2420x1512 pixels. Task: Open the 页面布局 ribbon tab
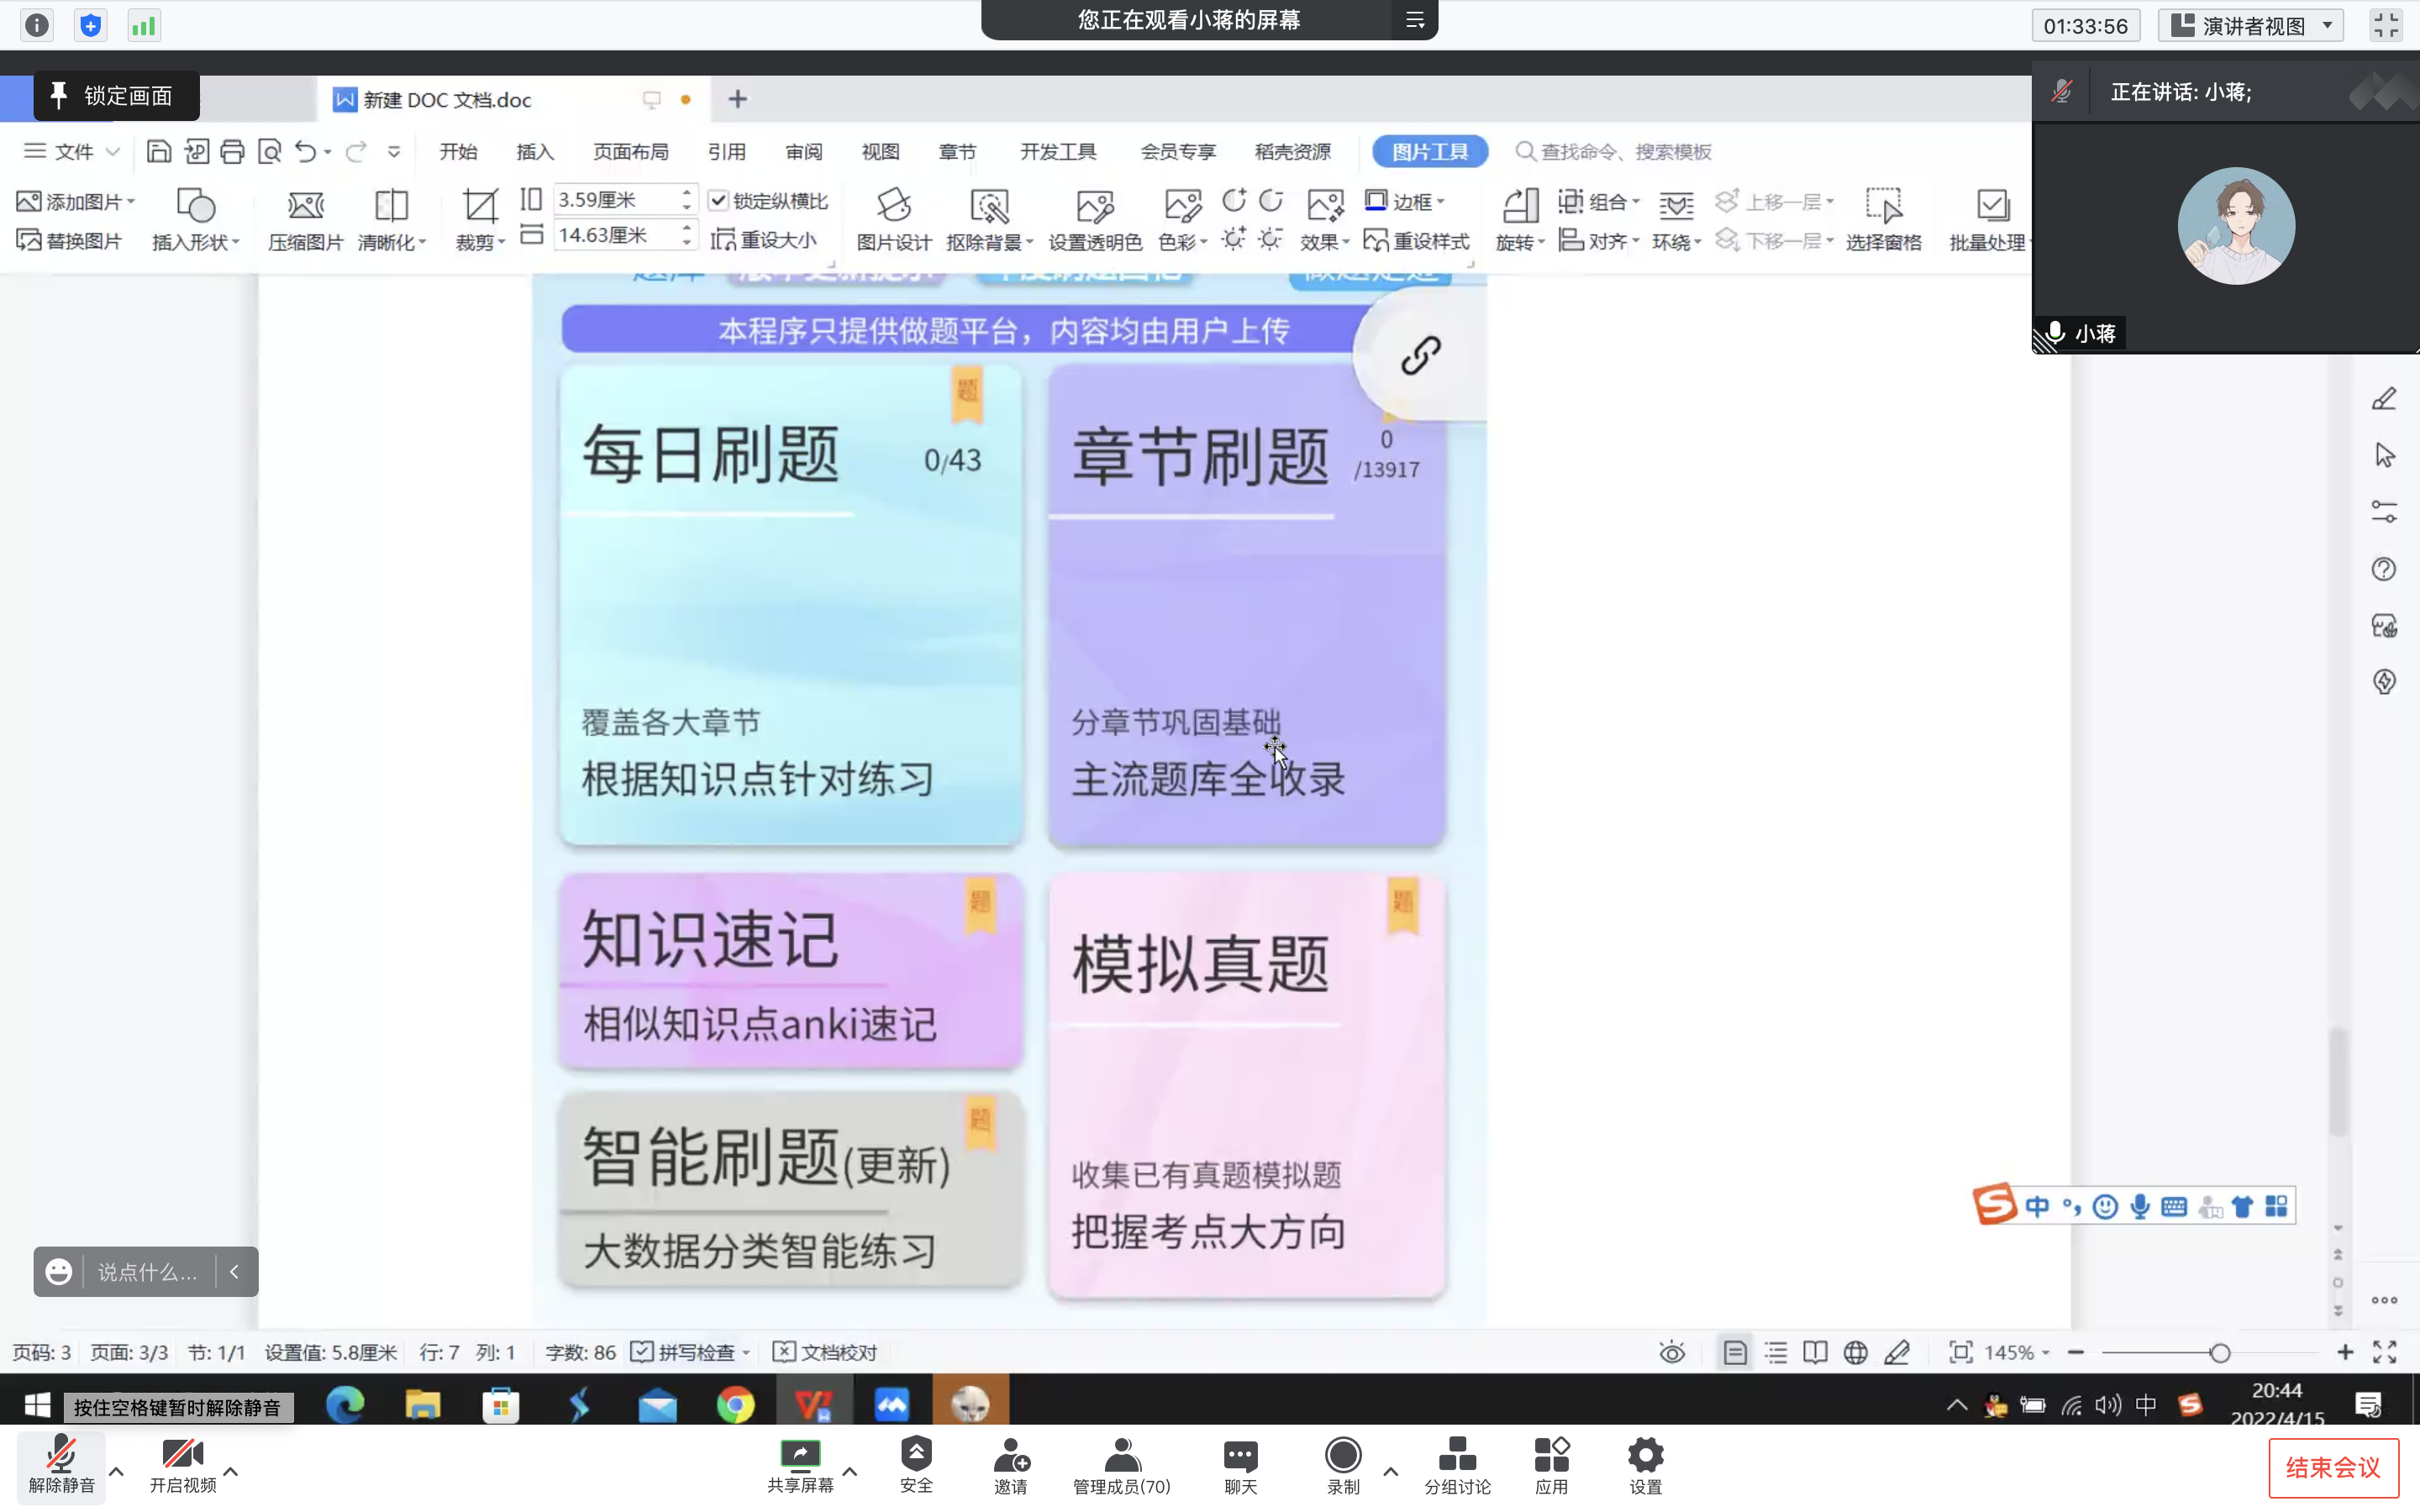630,152
